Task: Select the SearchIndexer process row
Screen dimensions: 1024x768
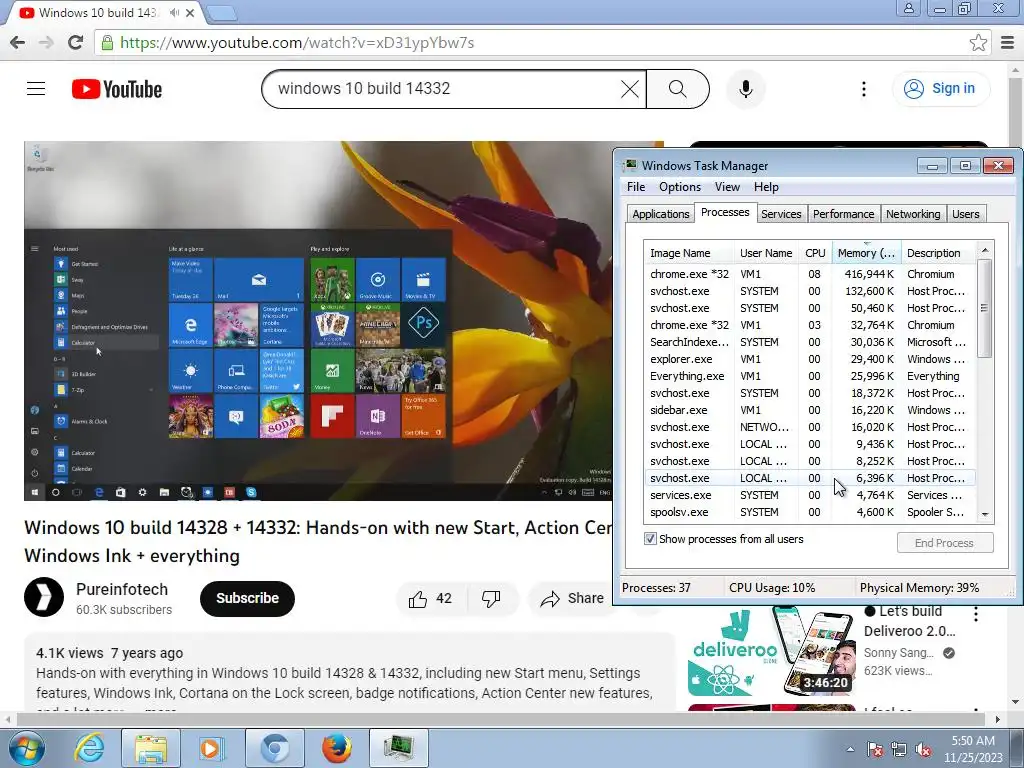Action: click(x=810, y=342)
